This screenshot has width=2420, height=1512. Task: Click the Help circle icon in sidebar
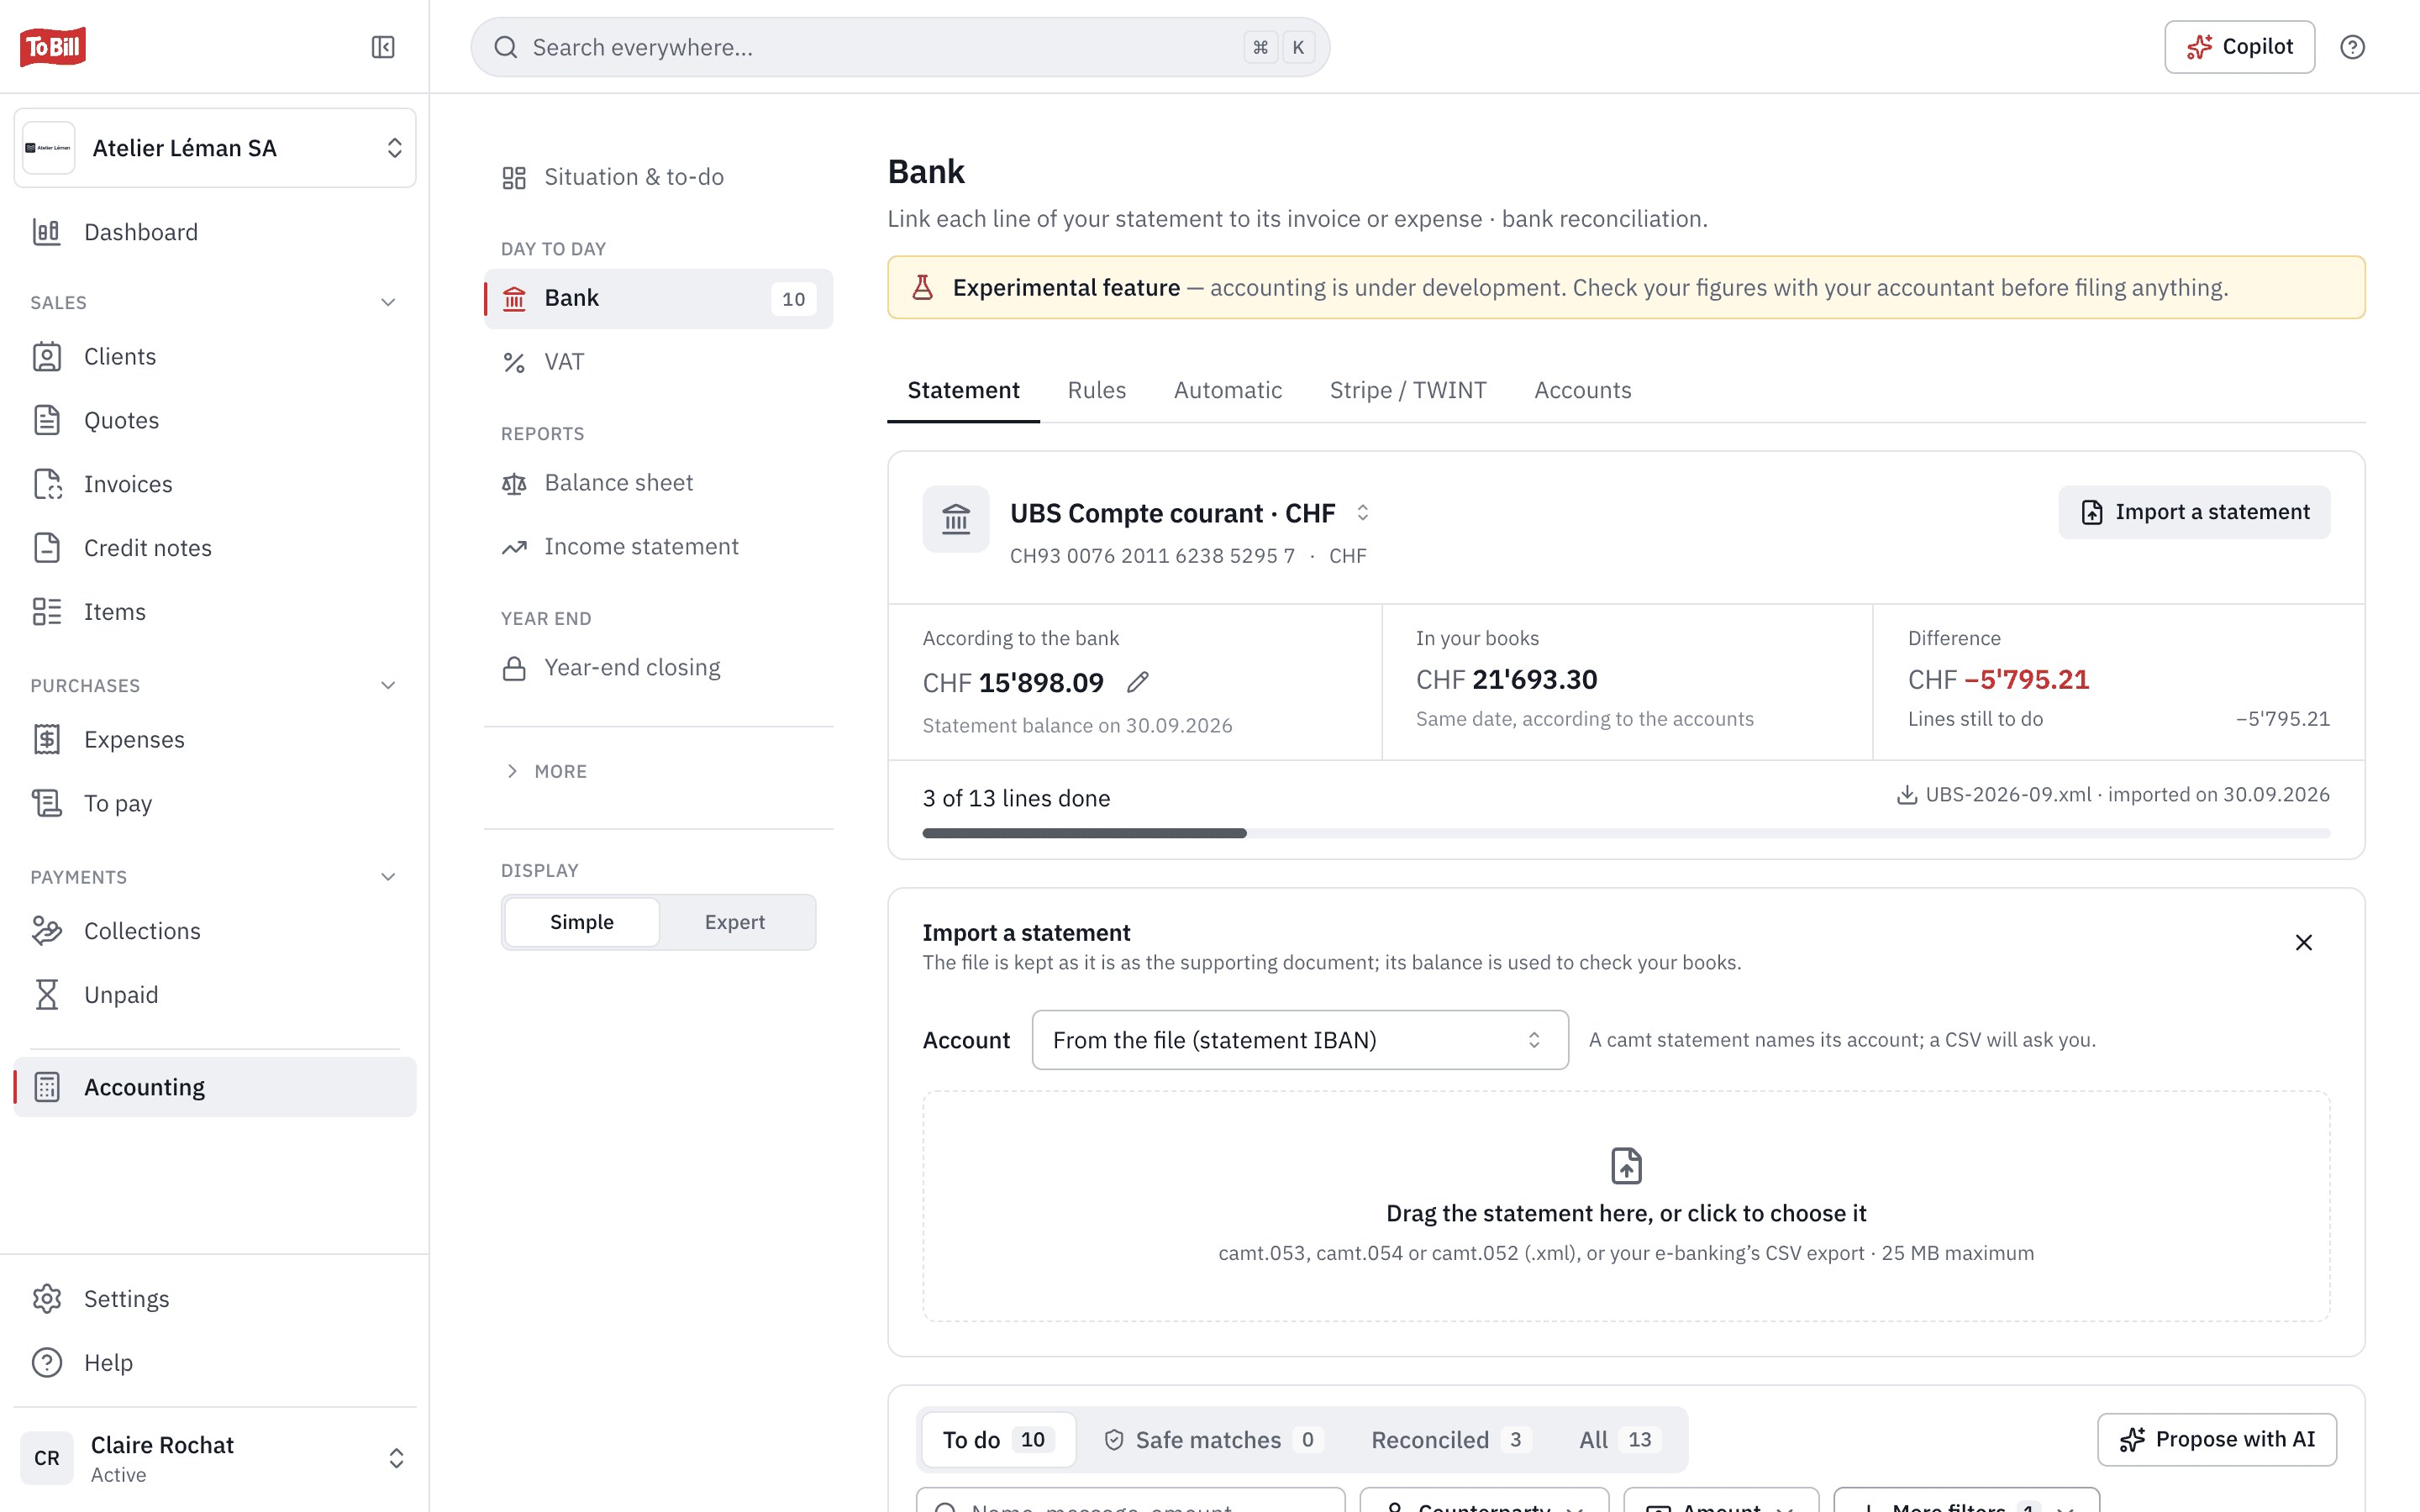click(47, 1363)
